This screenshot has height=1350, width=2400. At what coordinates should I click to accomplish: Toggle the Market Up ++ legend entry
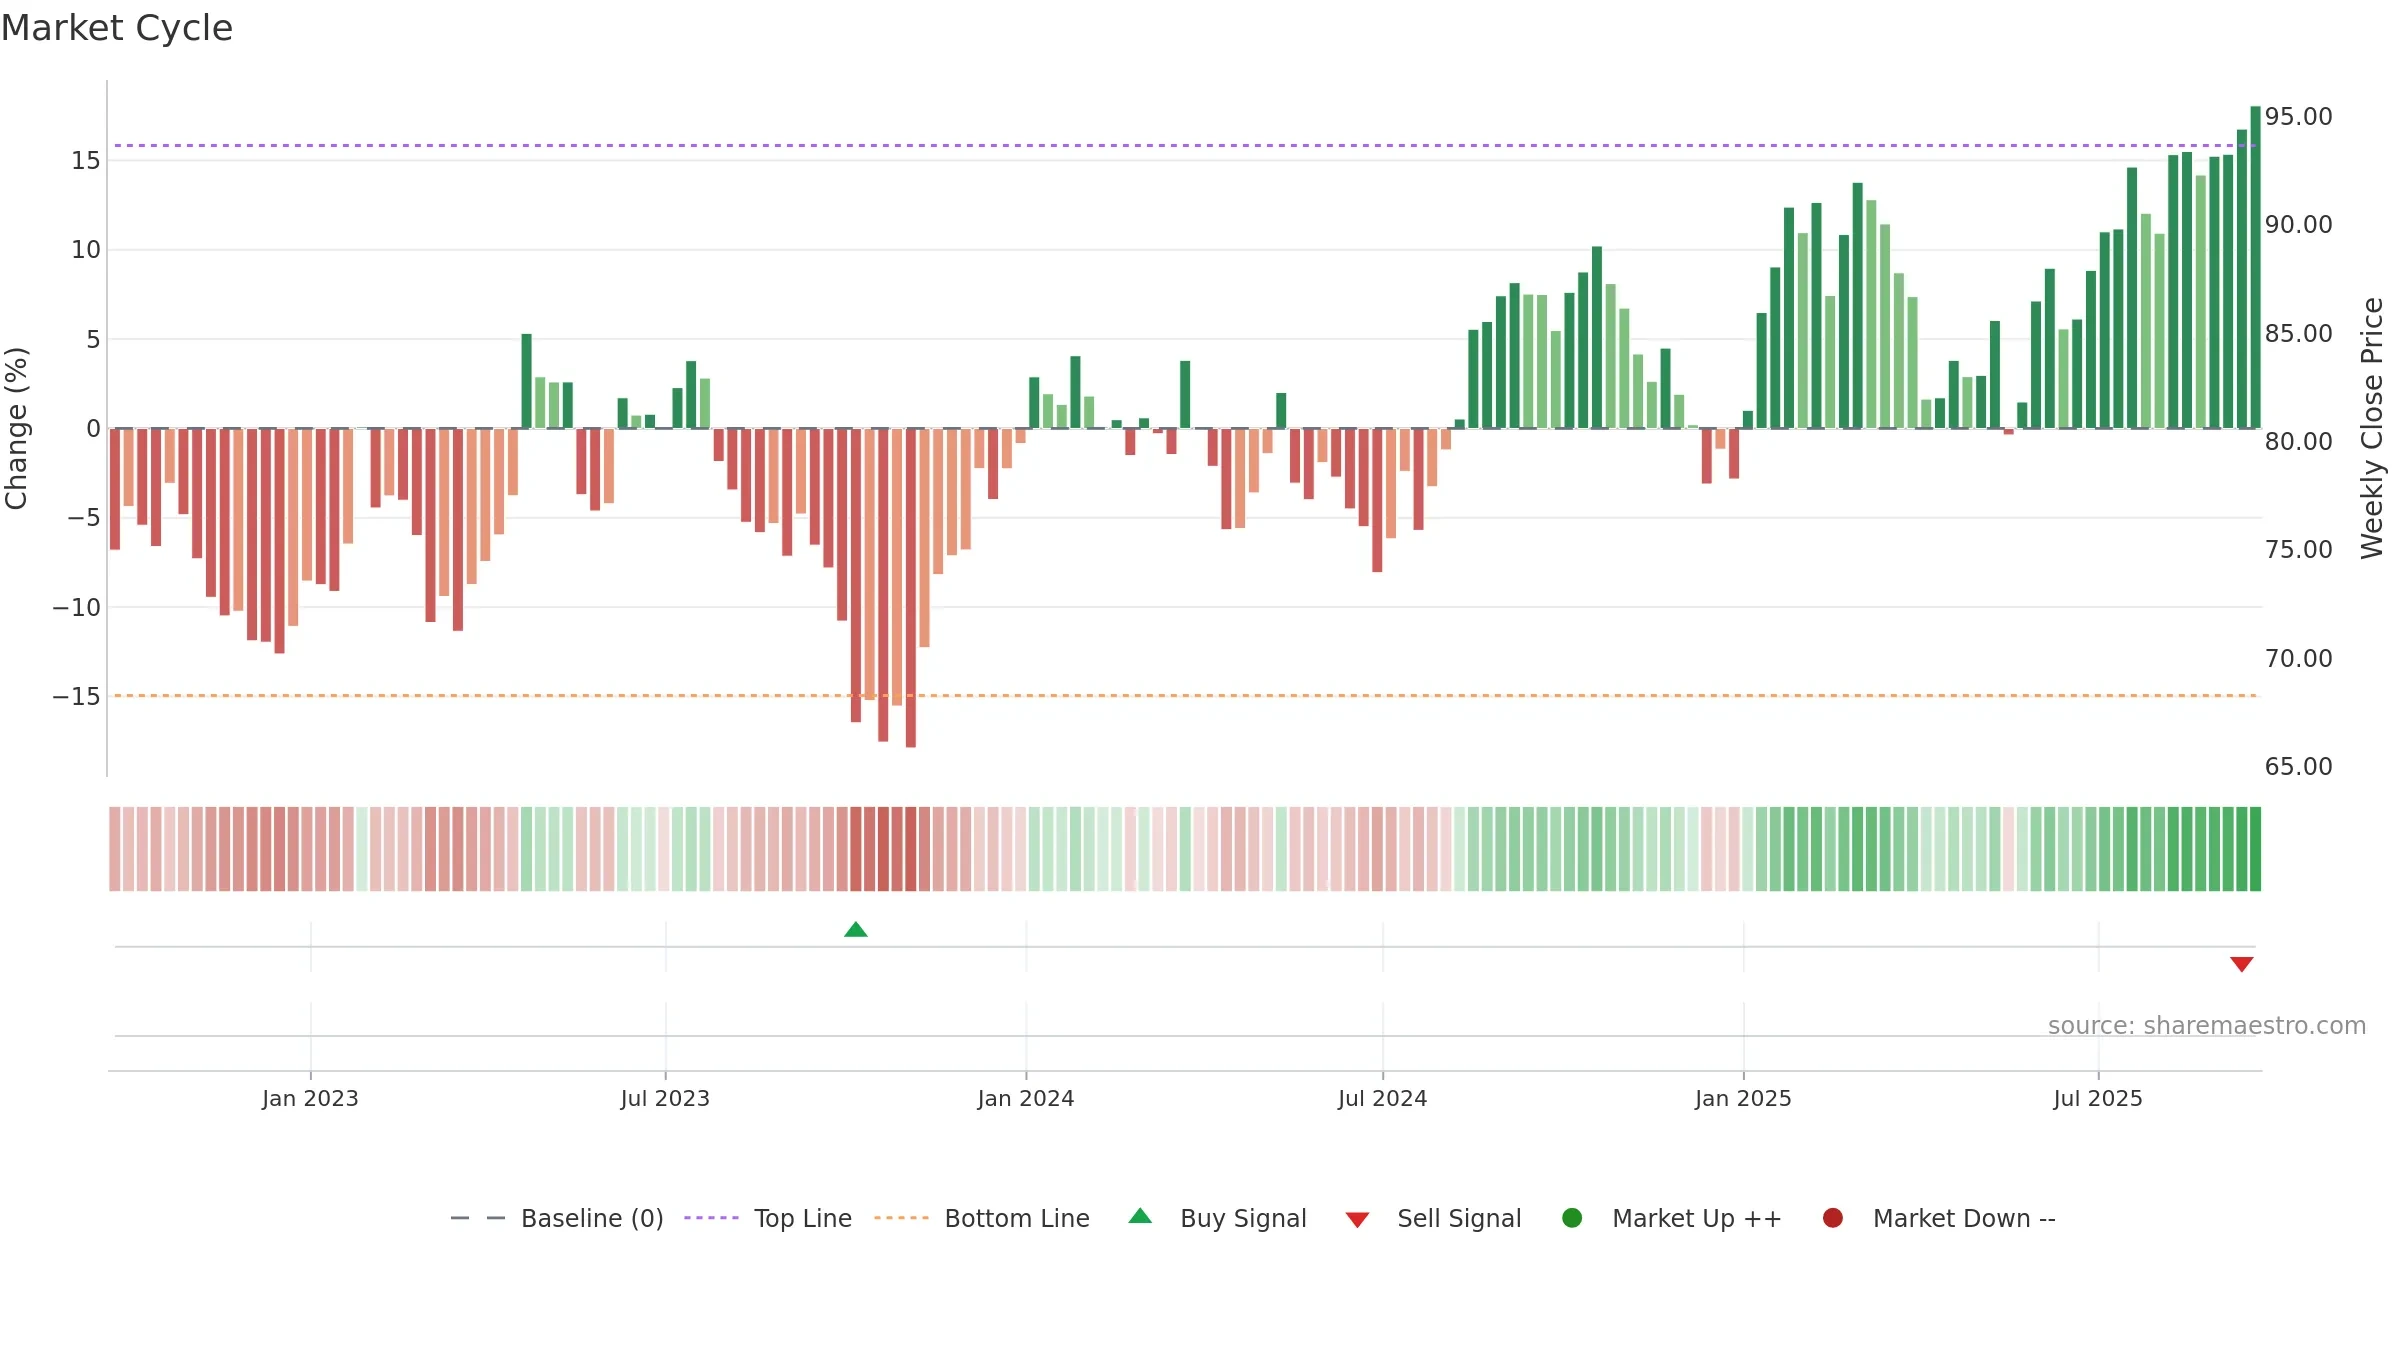[x=1672, y=1218]
